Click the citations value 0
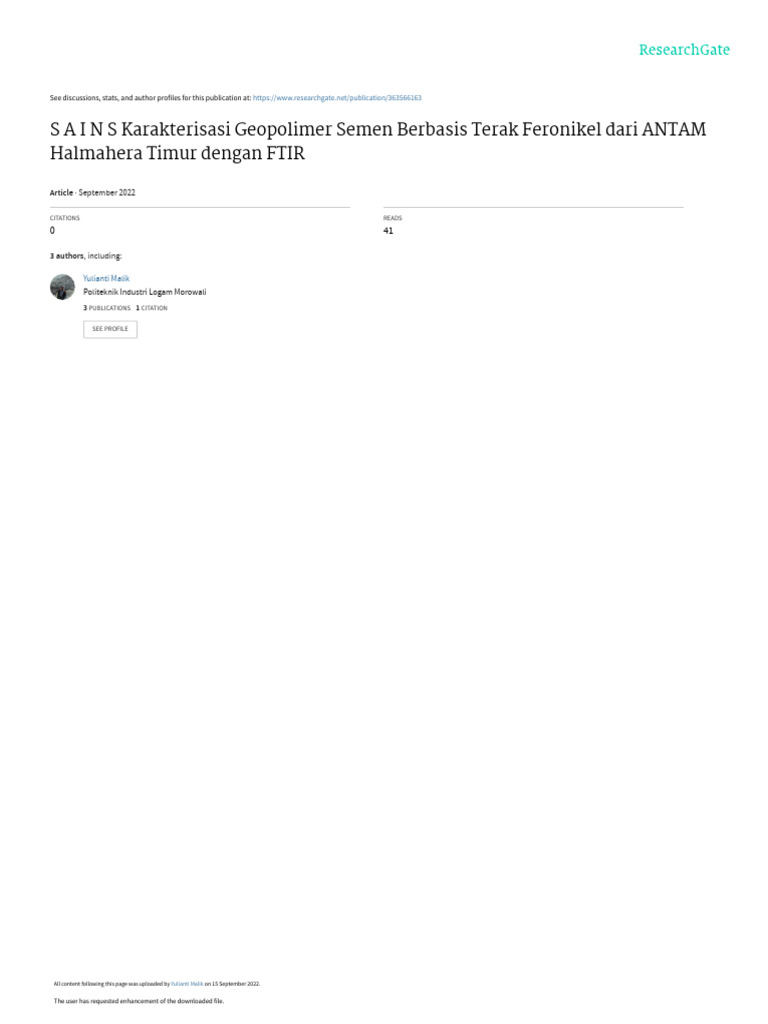 pos(52,231)
